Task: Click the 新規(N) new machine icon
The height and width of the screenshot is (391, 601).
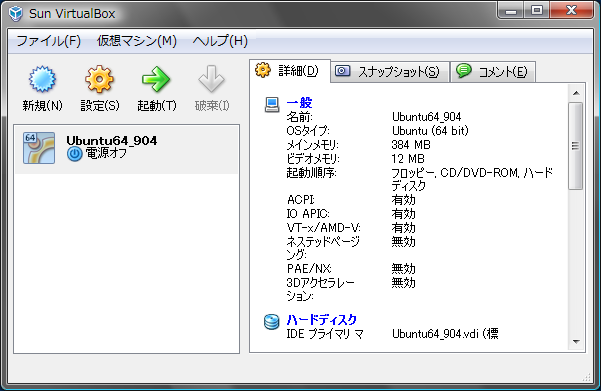Action: pos(42,79)
